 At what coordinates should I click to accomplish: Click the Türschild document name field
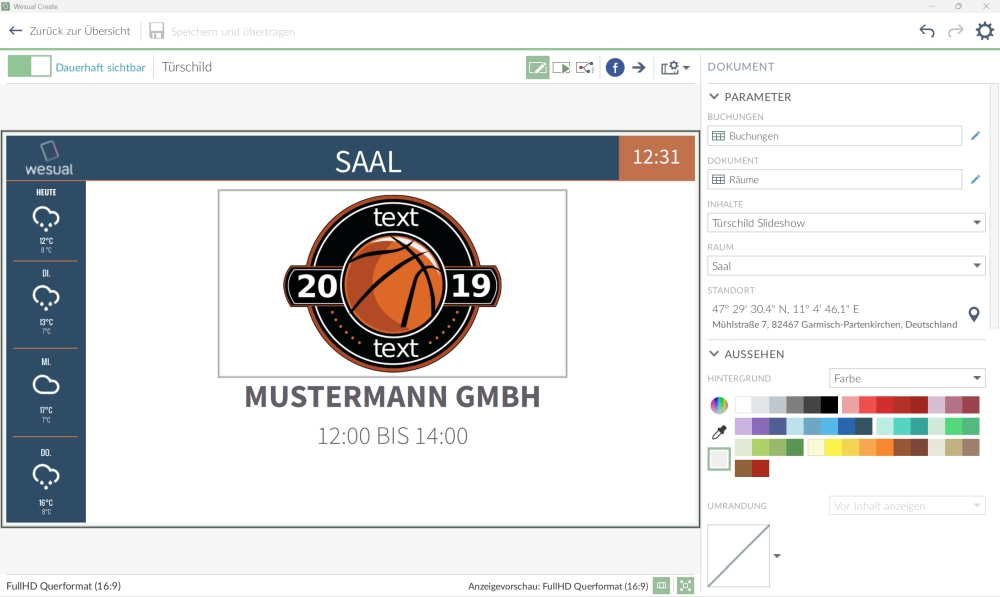[x=188, y=67]
